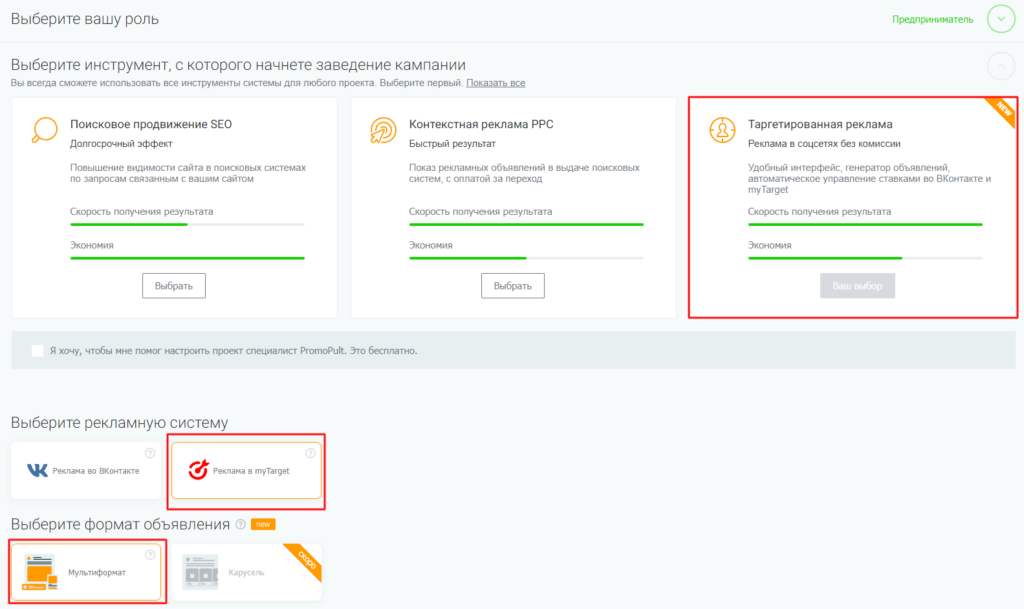
Task: Choose the PPC card Выбрать button
Action: point(513,286)
